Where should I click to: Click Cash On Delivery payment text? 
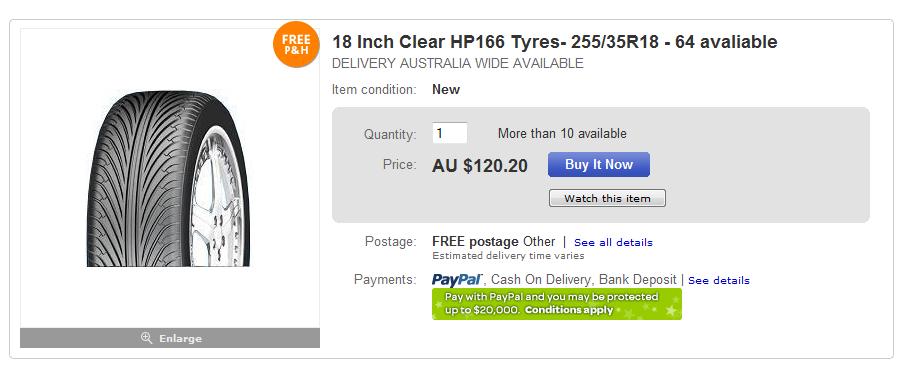541,280
